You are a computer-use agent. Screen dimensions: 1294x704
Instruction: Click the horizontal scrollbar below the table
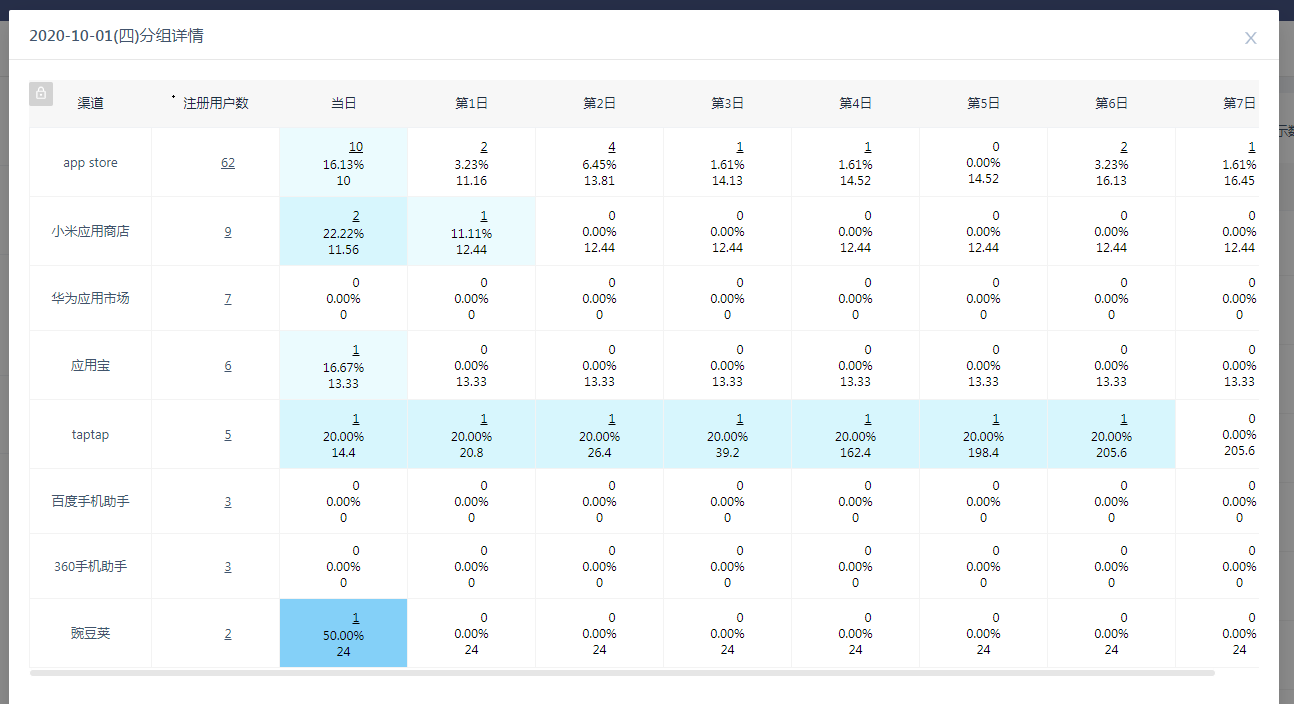tap(622, 673)
